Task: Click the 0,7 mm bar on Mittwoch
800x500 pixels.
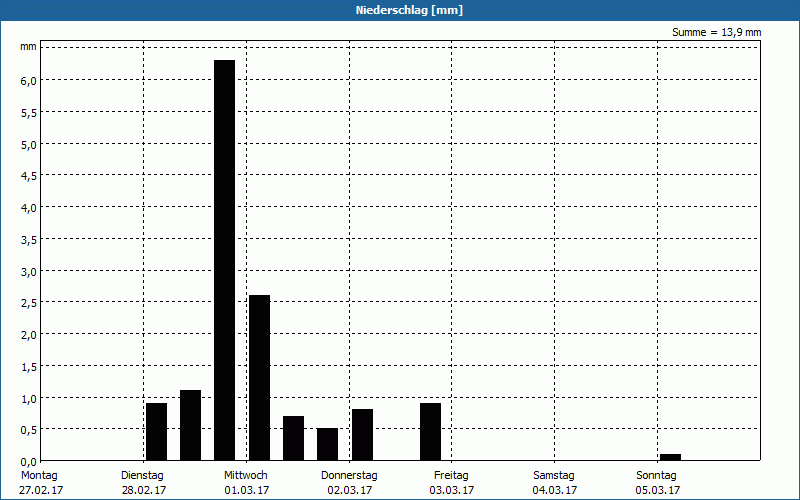Action: [x=293, y=438]
